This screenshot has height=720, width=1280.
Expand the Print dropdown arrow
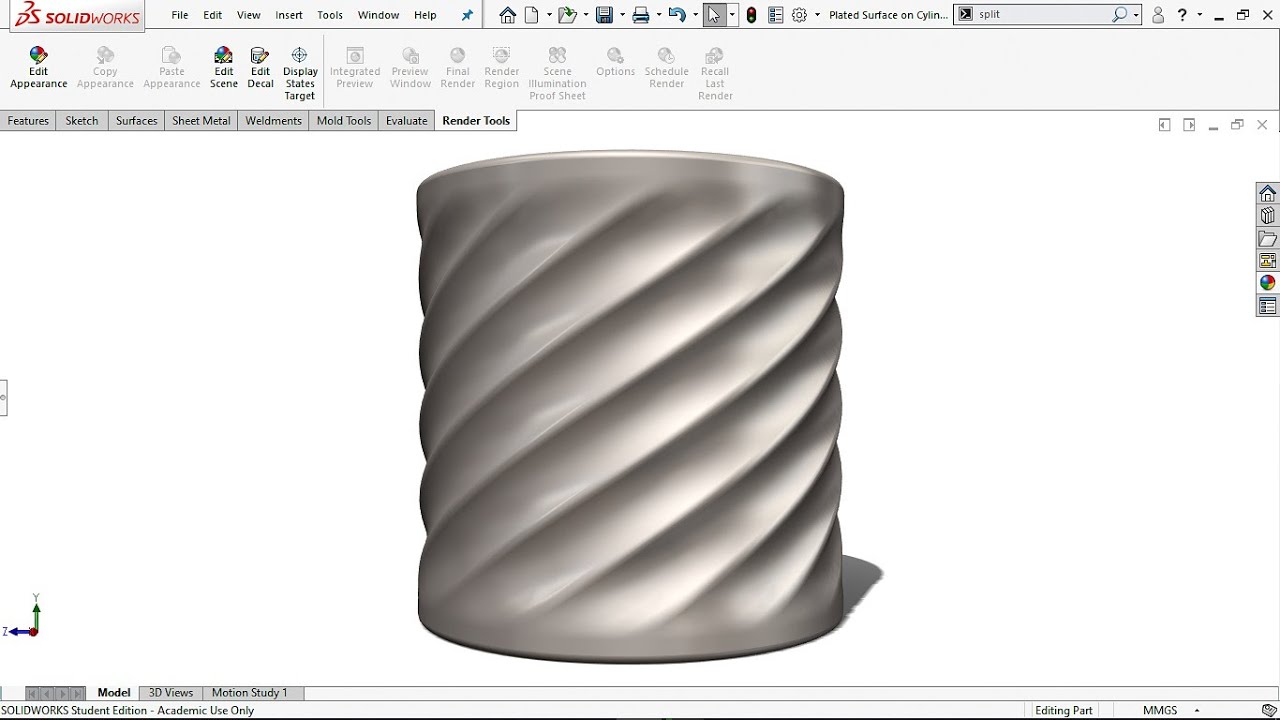tap(659, 15)
